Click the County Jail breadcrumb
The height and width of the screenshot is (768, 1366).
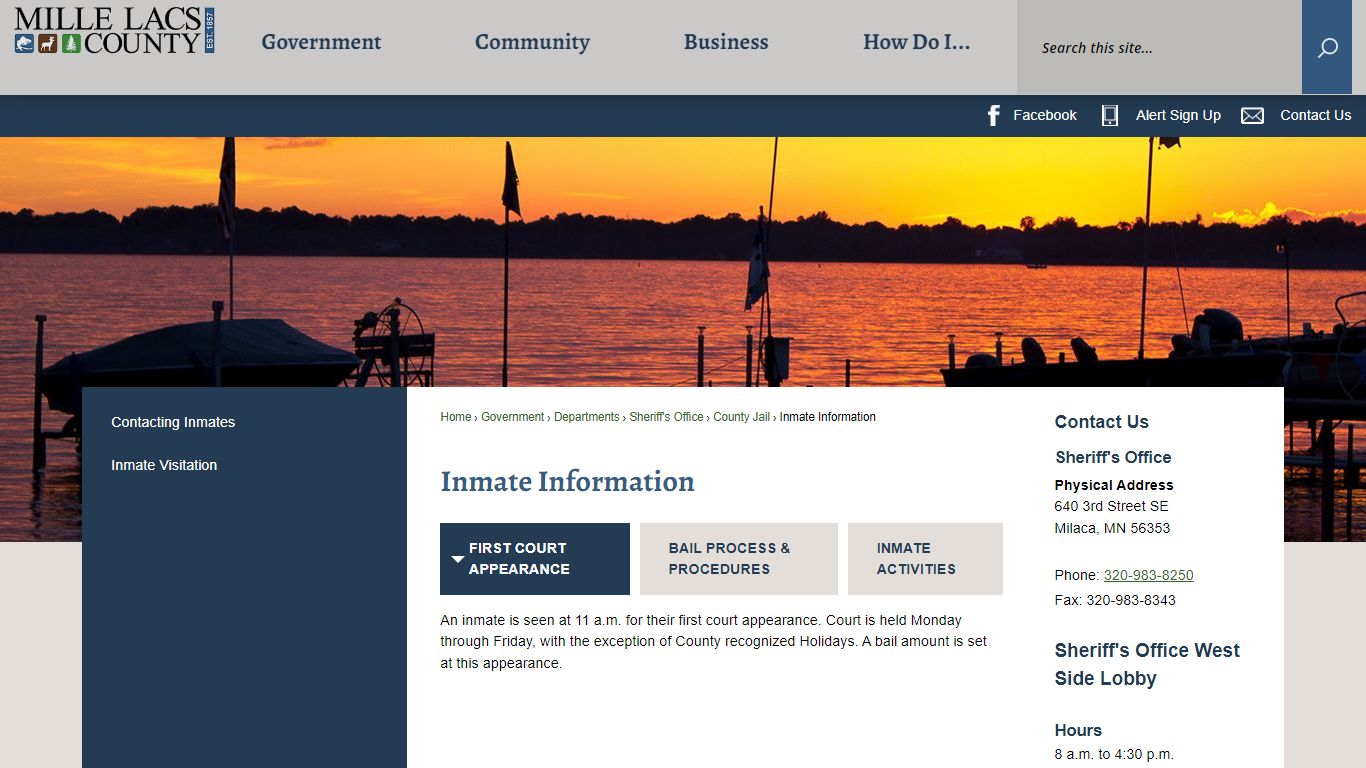[742, 417]
